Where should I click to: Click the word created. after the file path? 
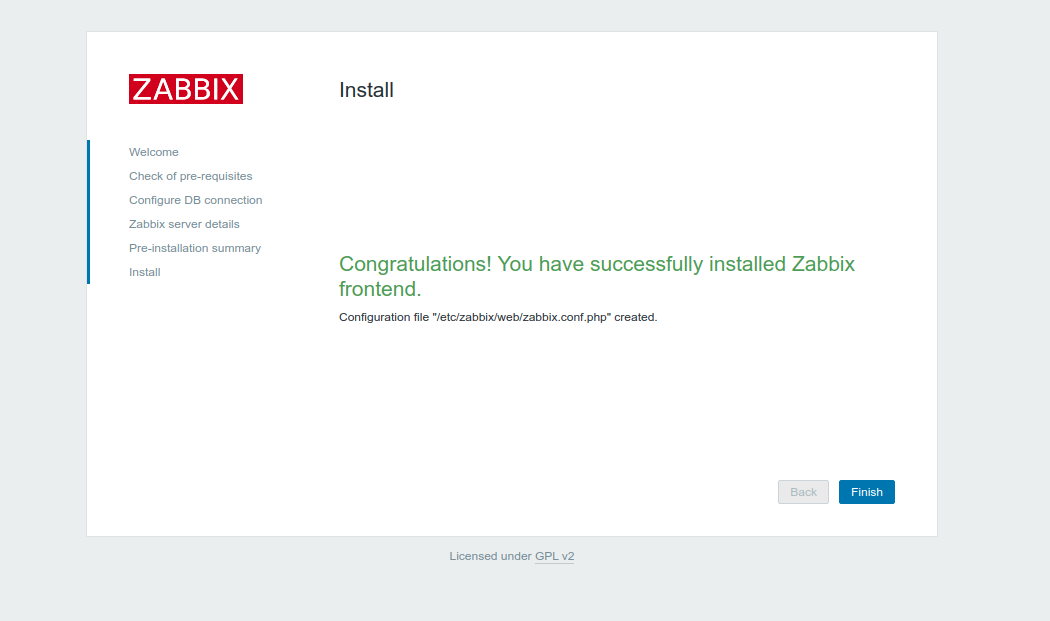click(x=635, y=318)
